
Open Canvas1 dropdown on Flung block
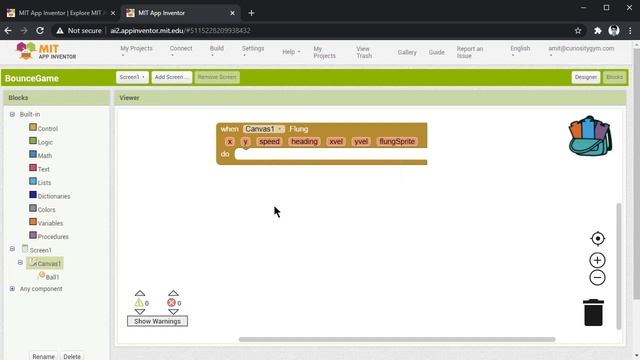click(264, 129)
